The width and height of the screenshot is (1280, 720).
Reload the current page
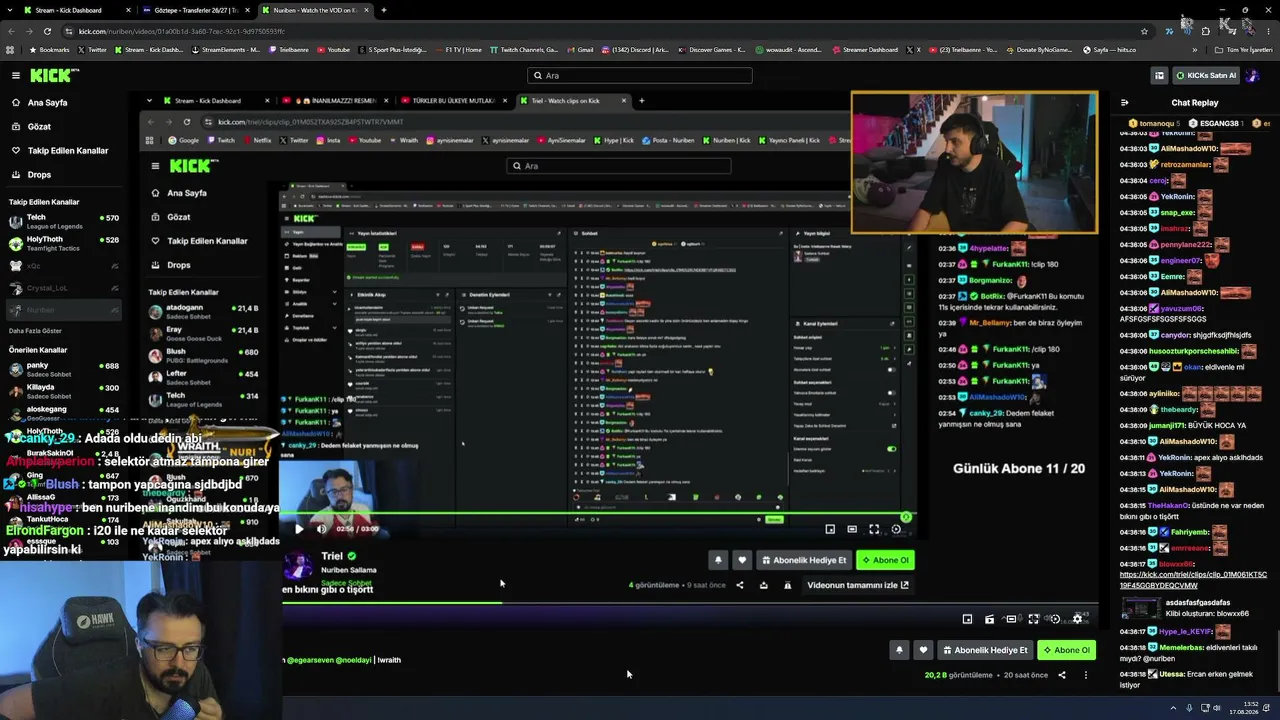pyautogui.click(x=47, y=31)
